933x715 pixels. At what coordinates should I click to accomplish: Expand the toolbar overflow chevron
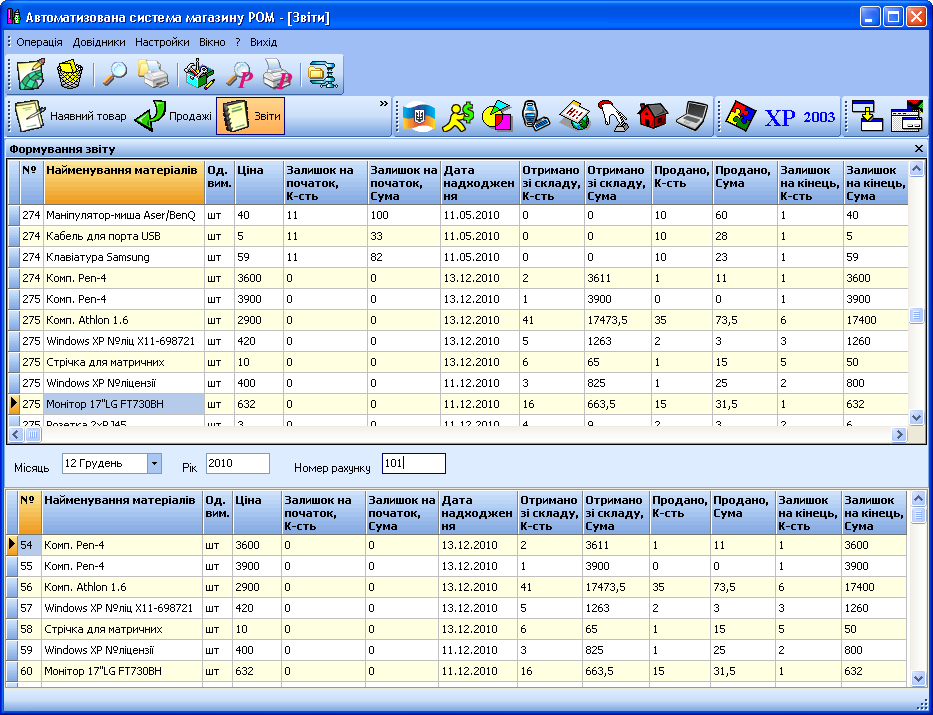tap(384, 104)
